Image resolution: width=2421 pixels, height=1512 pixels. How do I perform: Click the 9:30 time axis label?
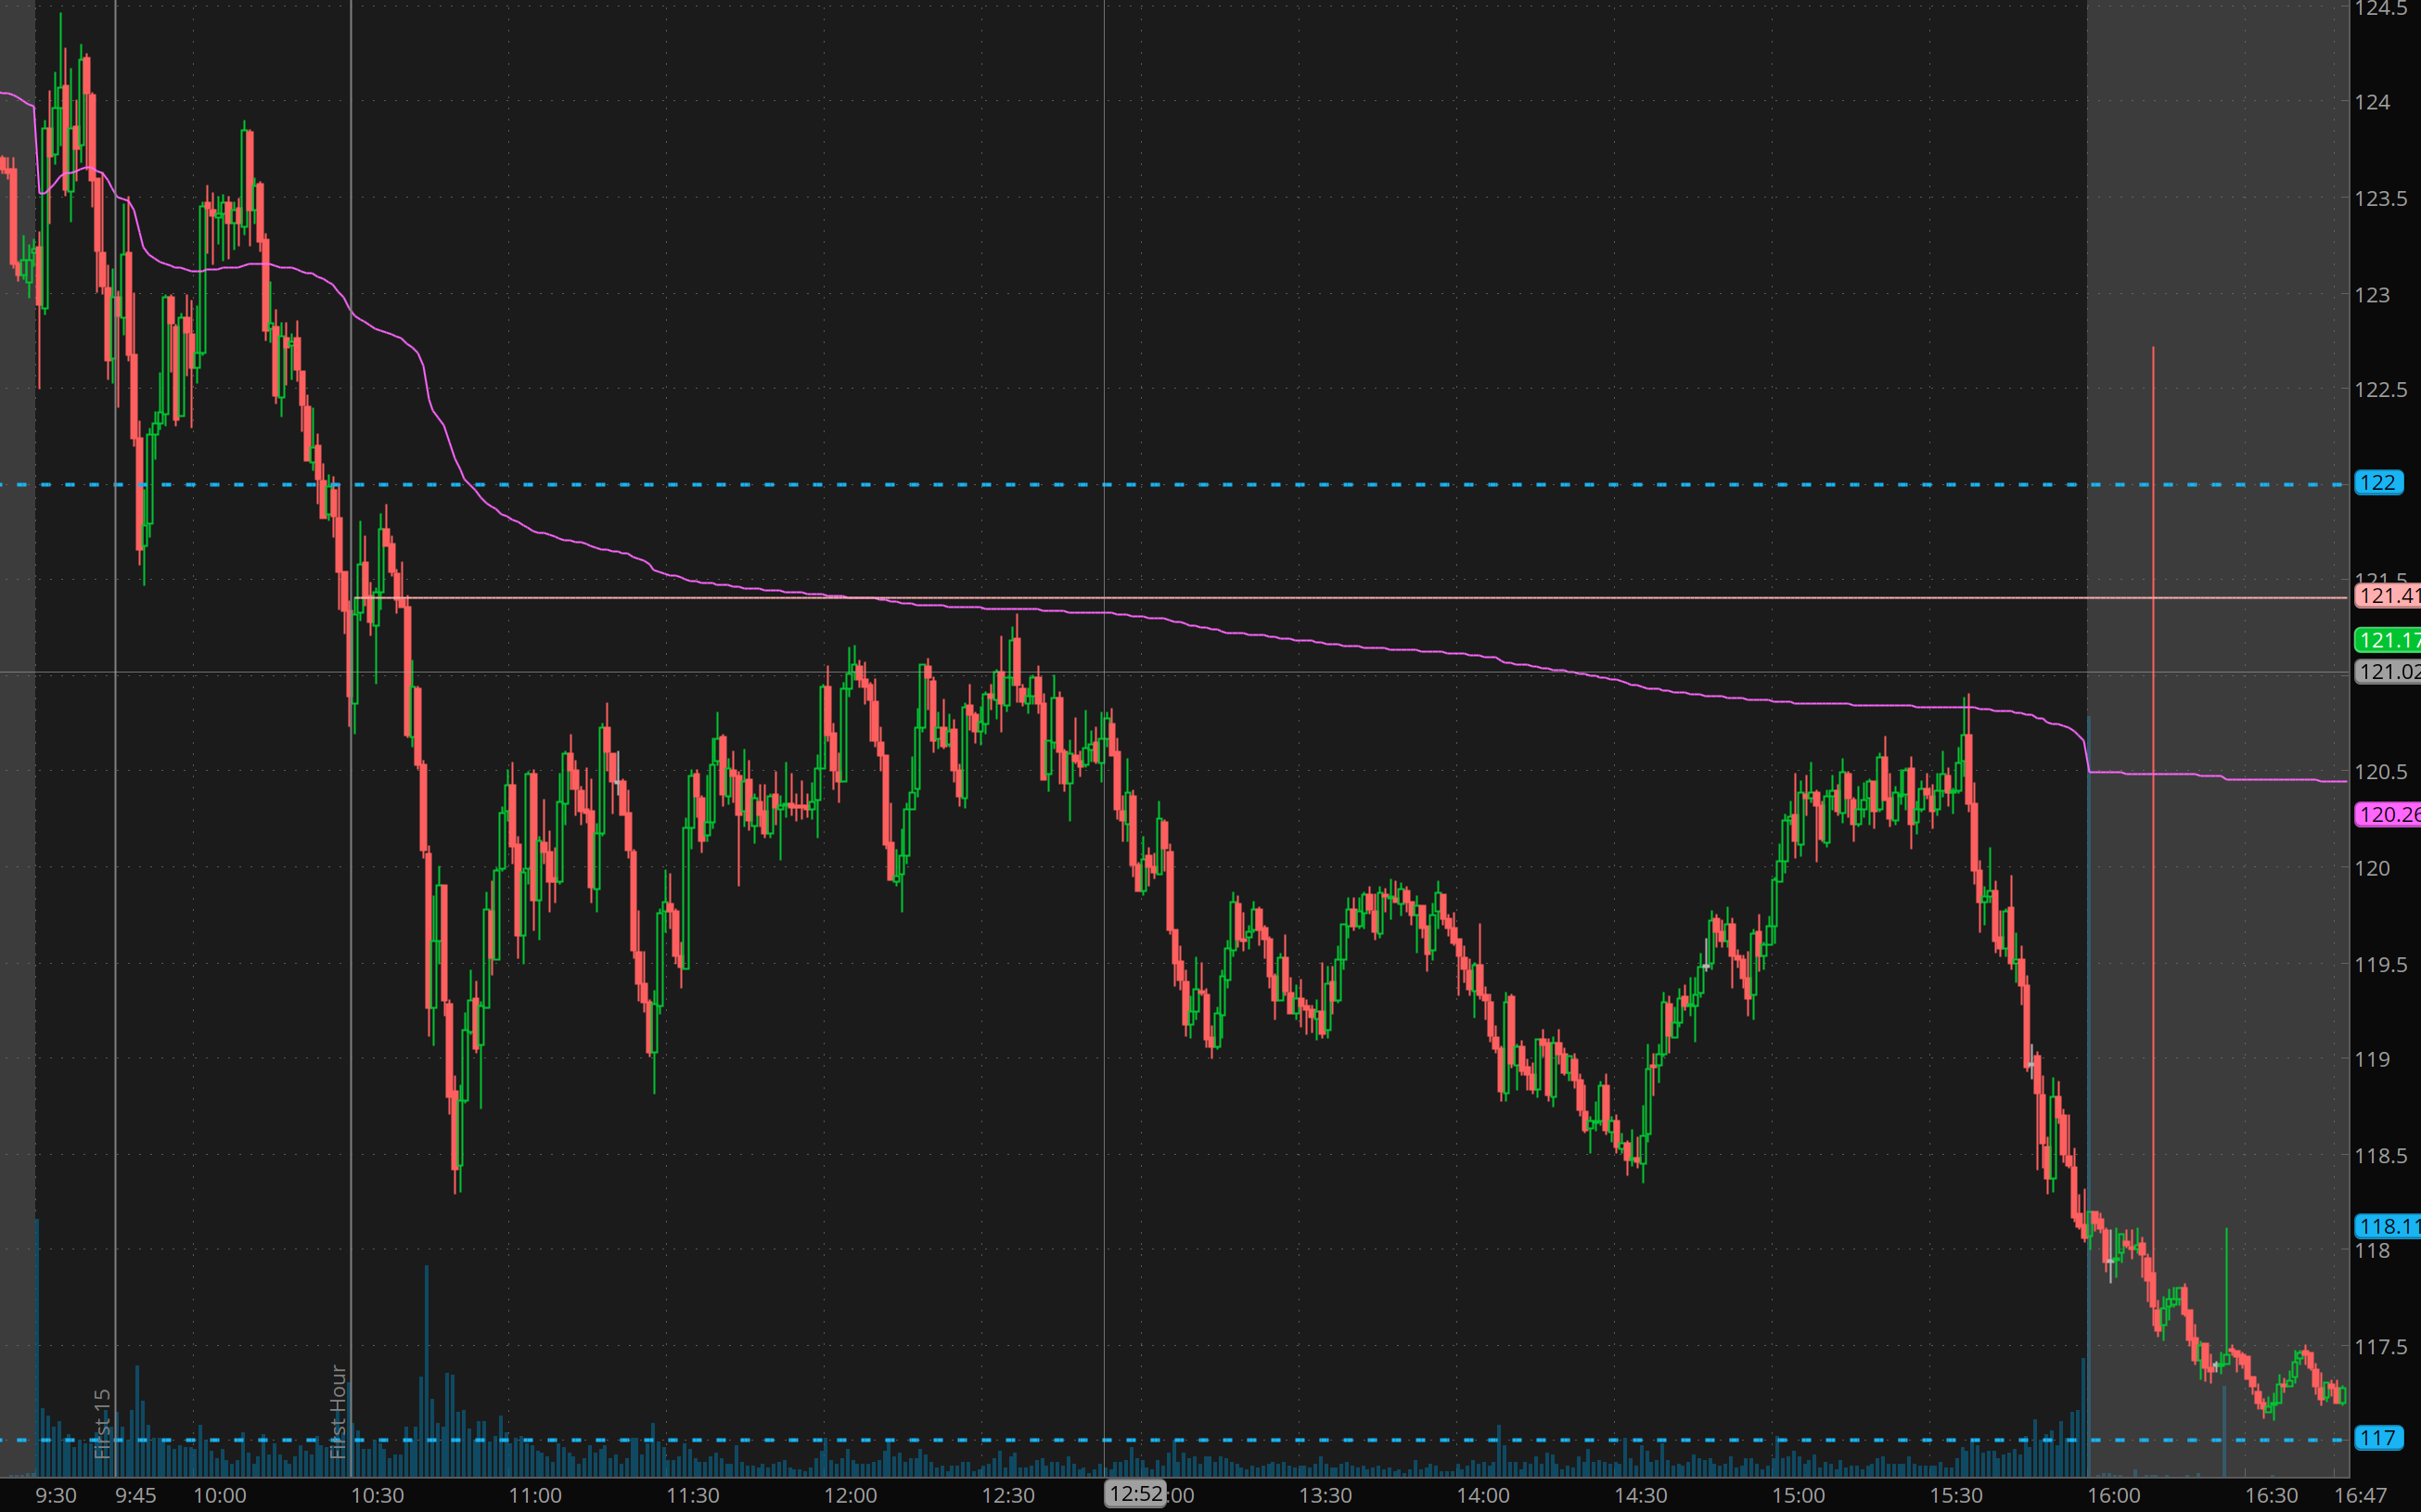pyautogui.click(x=56, y=1495)
